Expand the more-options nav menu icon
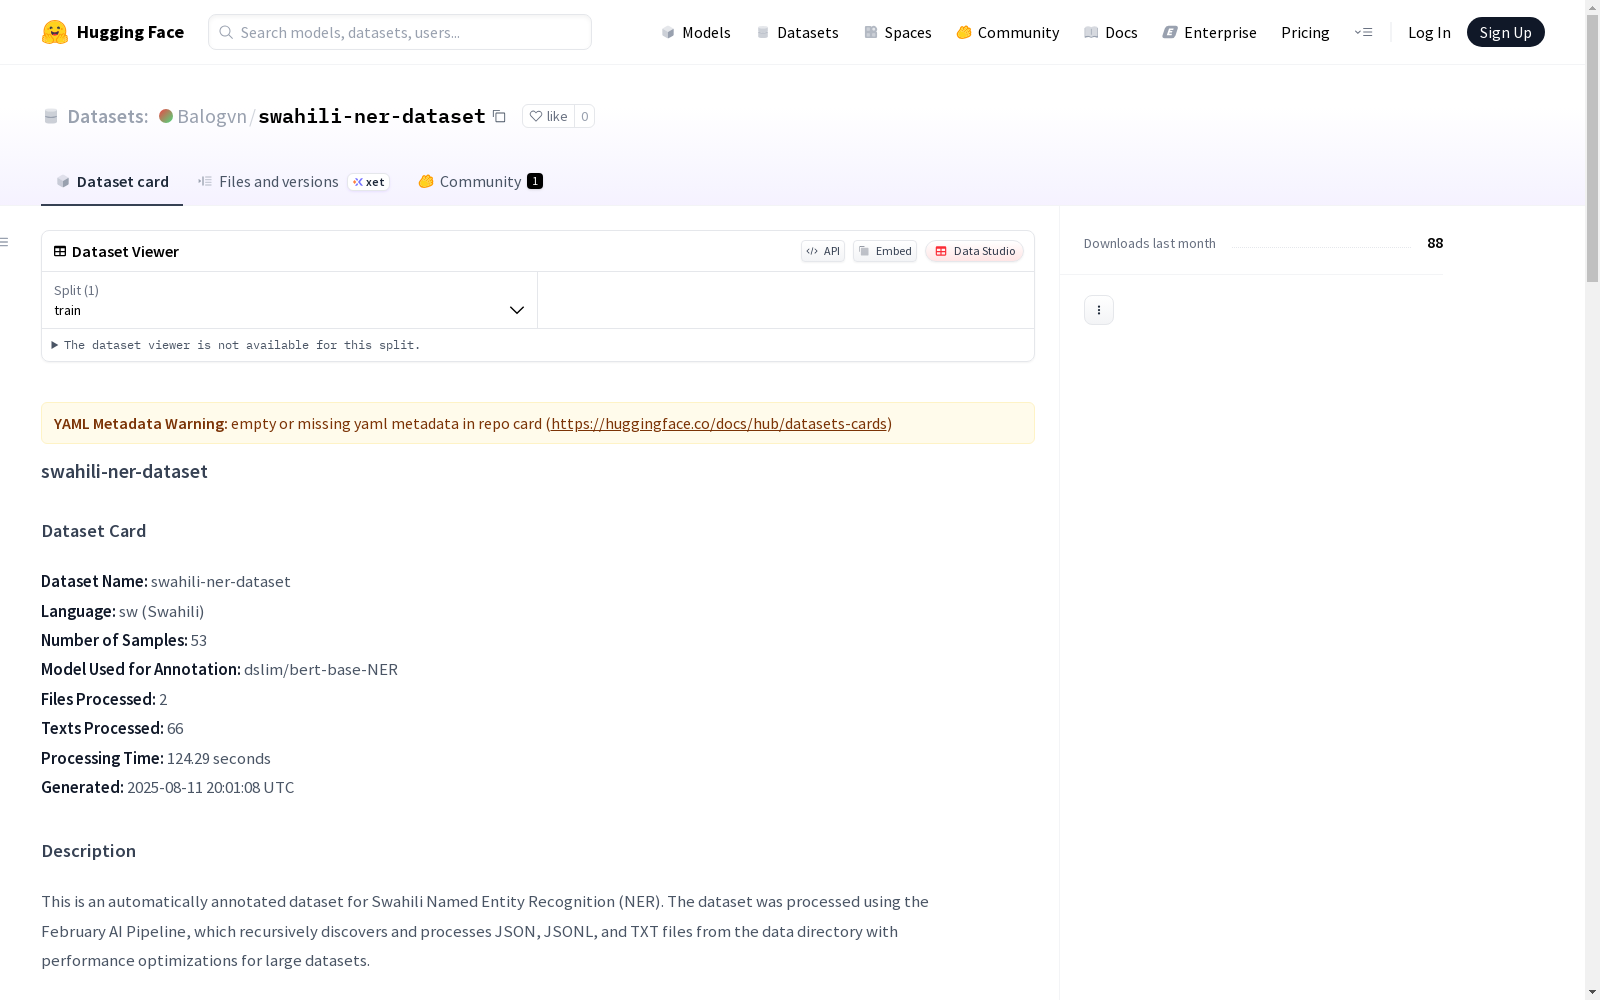 (x=1363, y=32)
